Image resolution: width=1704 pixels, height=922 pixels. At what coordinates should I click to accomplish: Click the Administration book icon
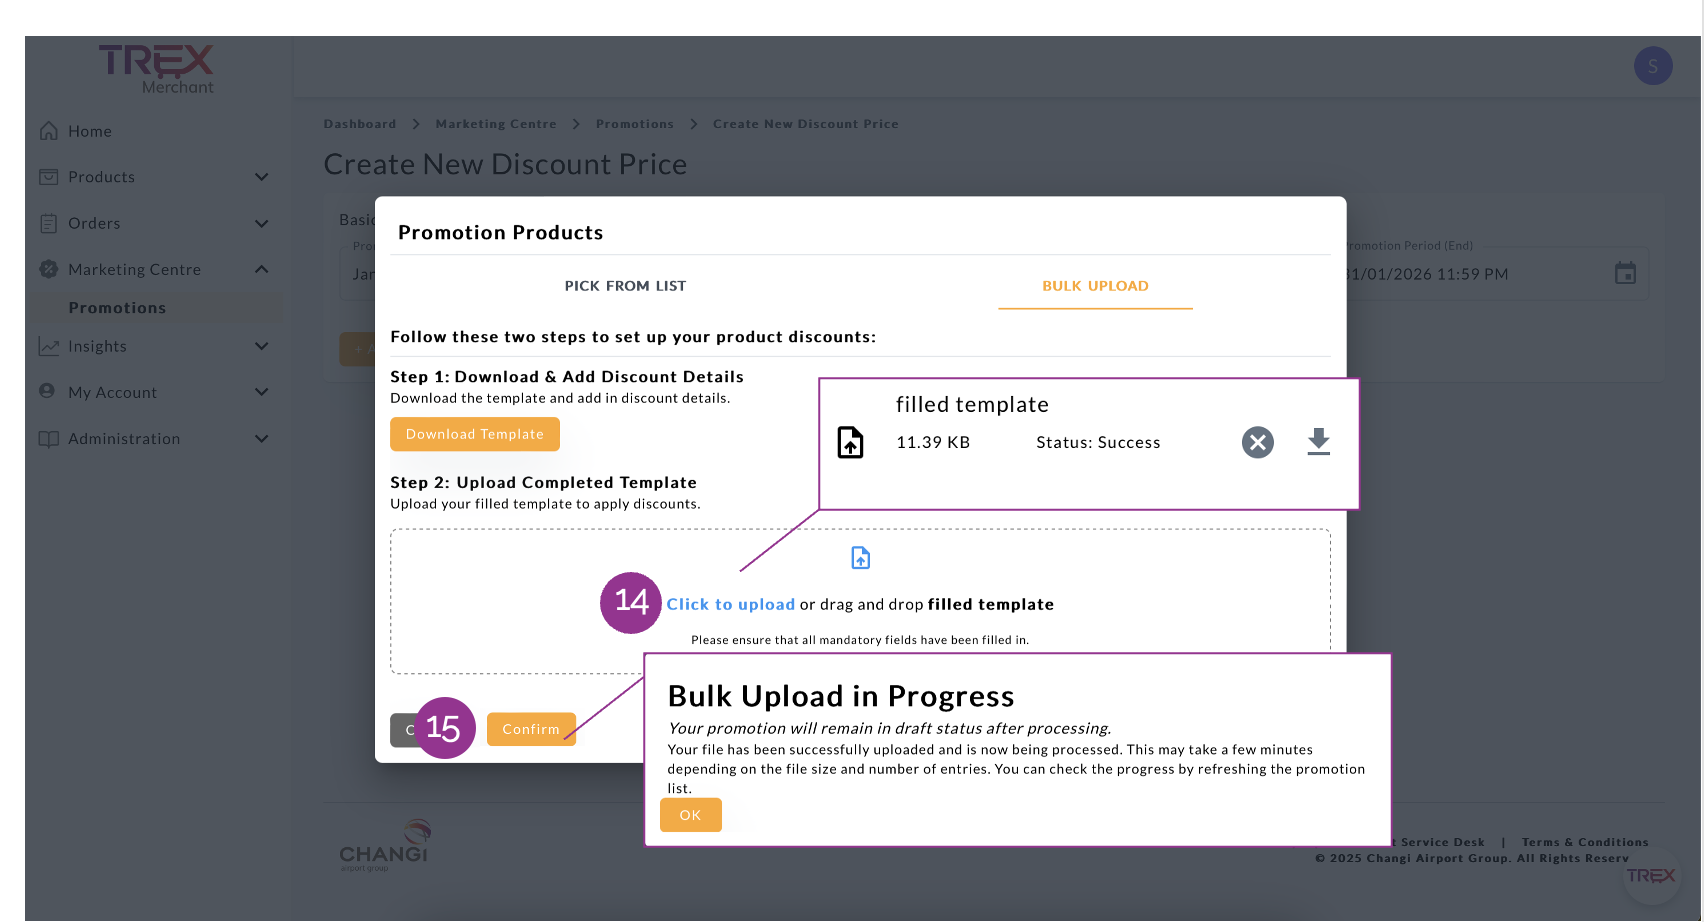[x=48, y=439]
